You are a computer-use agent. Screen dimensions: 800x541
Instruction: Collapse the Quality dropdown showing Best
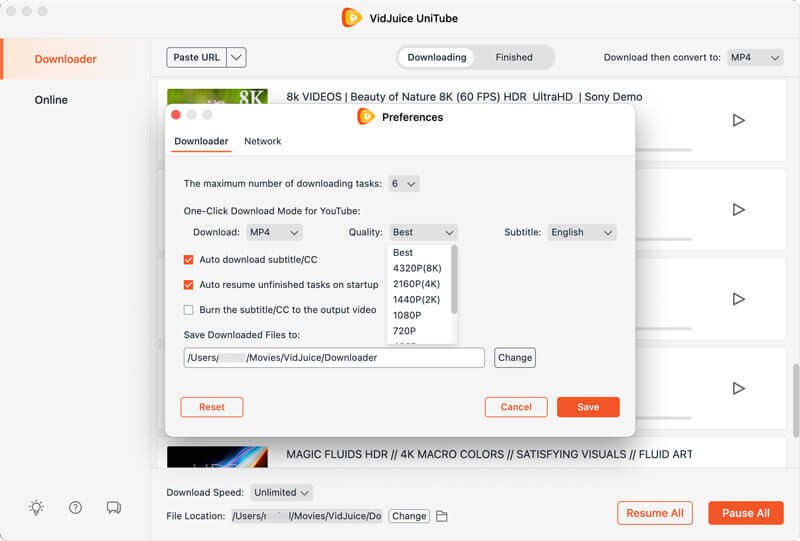pyautogui.click(x=423, y=232)
